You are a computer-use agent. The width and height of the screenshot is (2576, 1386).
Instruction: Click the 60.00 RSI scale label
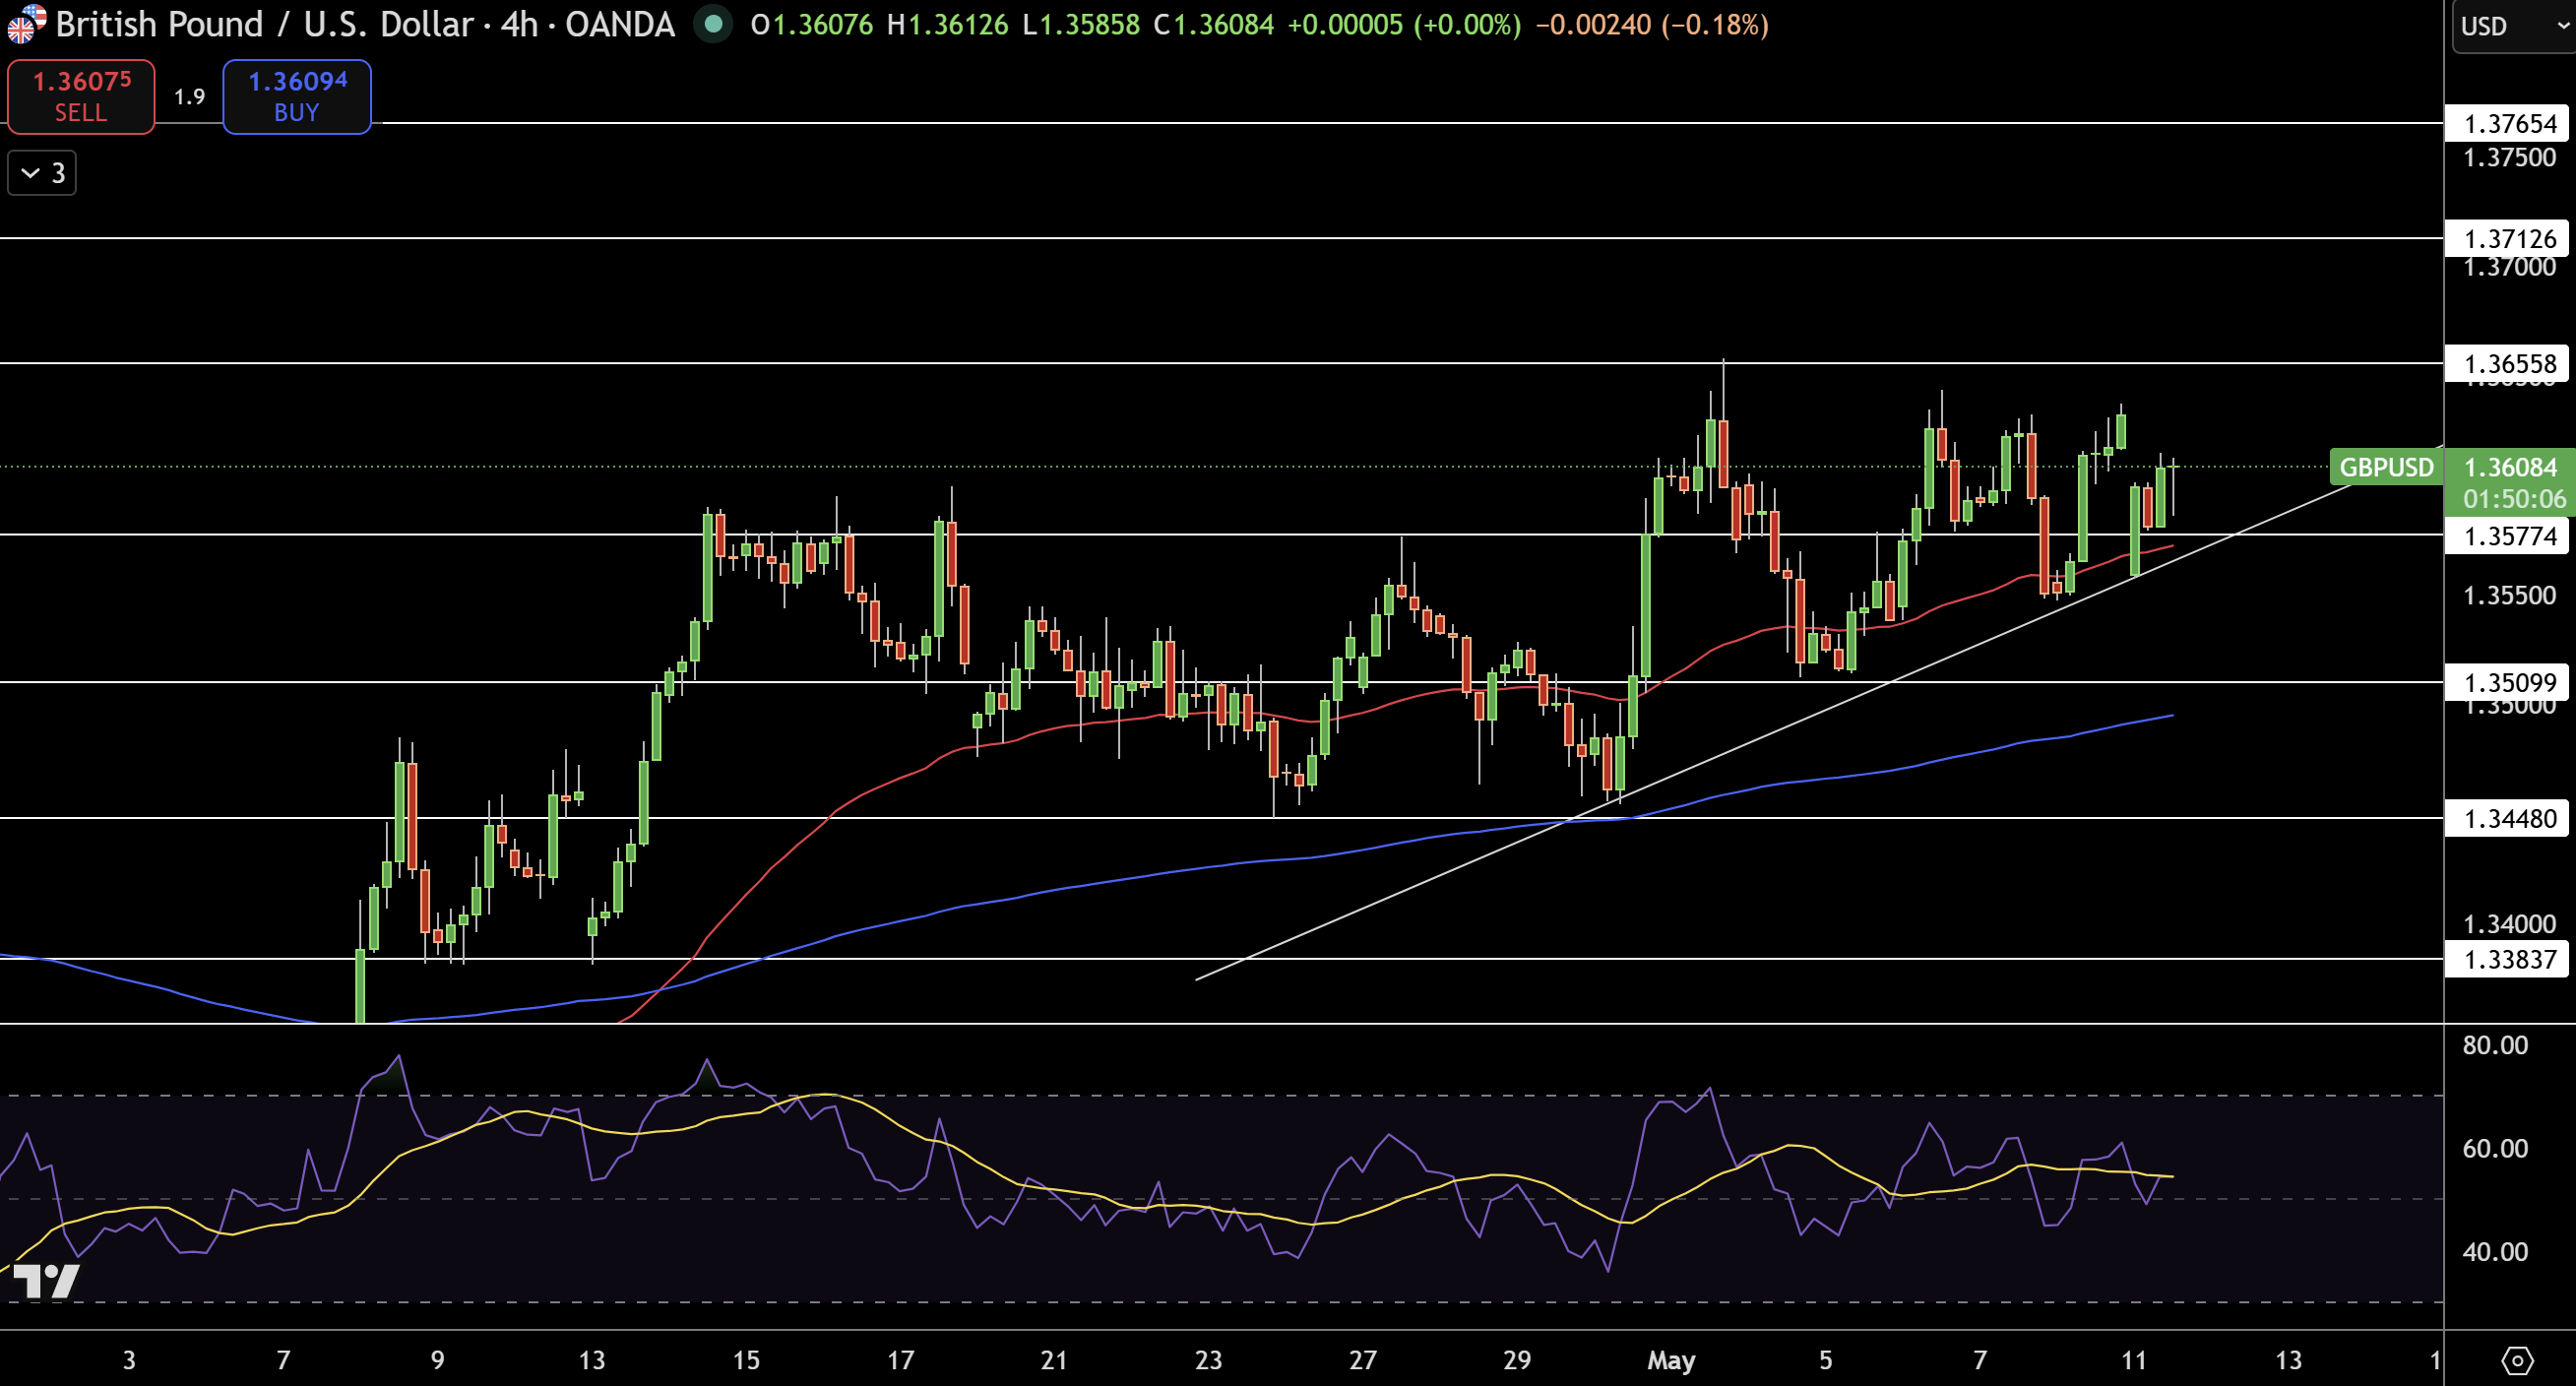2495,1149
